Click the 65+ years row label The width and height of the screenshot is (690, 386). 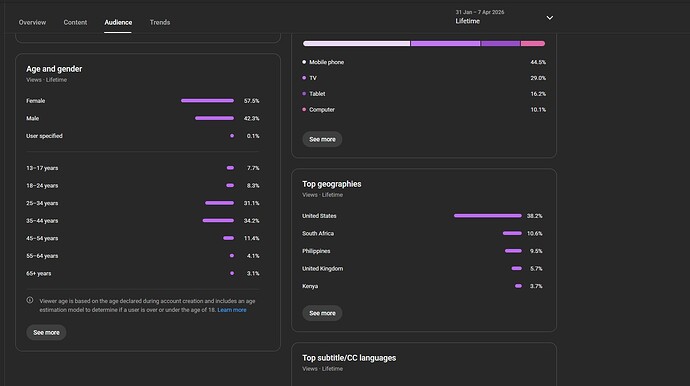click(39, 274)
